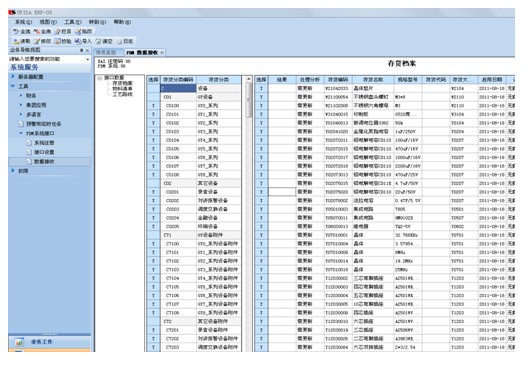The height and width of the screenshot is (366, 526).
Task: Collapse the 工具 node in navigation
Action: (13, 86)
